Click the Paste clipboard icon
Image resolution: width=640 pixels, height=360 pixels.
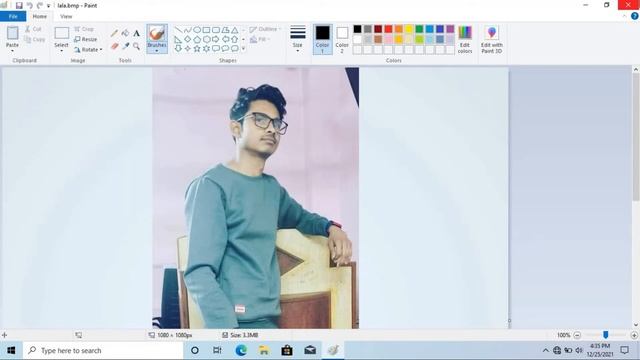tap(12, 33)
